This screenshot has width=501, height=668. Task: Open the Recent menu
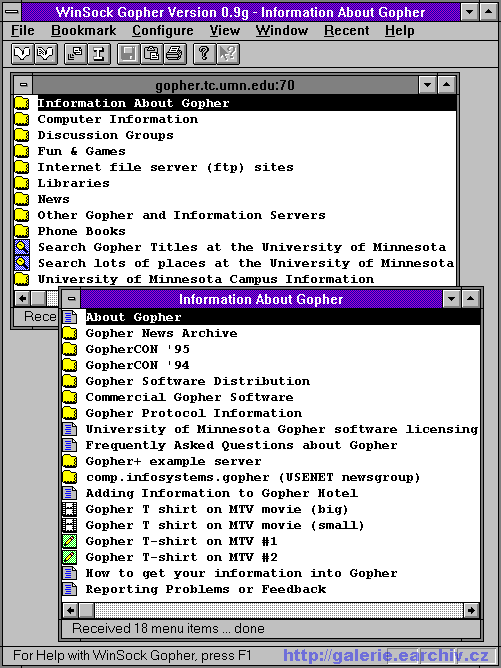pos(347,31)
